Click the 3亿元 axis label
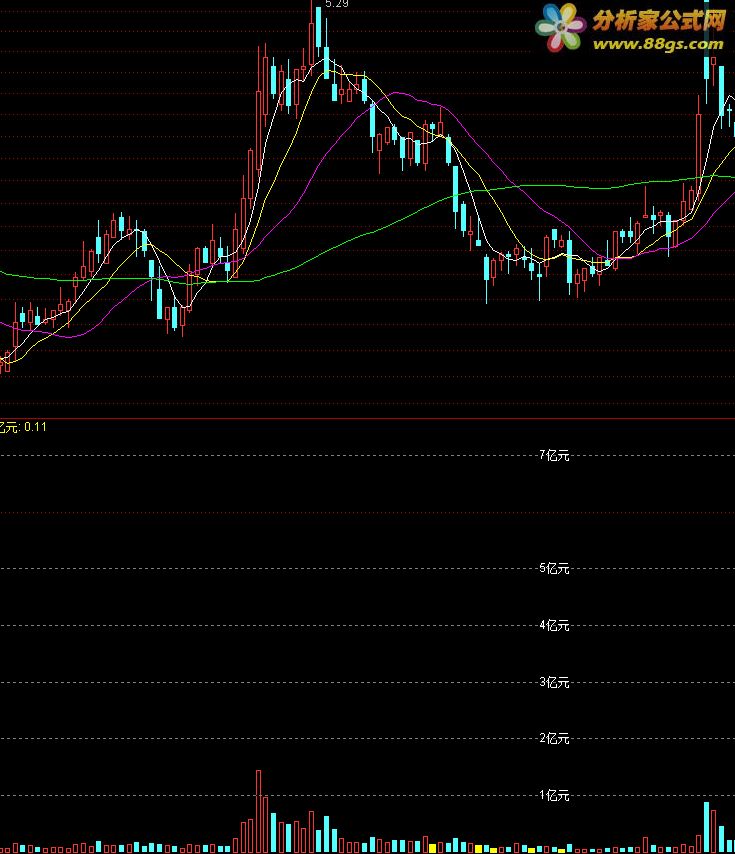Screen dimensions: 735x854 pos(554,682)
